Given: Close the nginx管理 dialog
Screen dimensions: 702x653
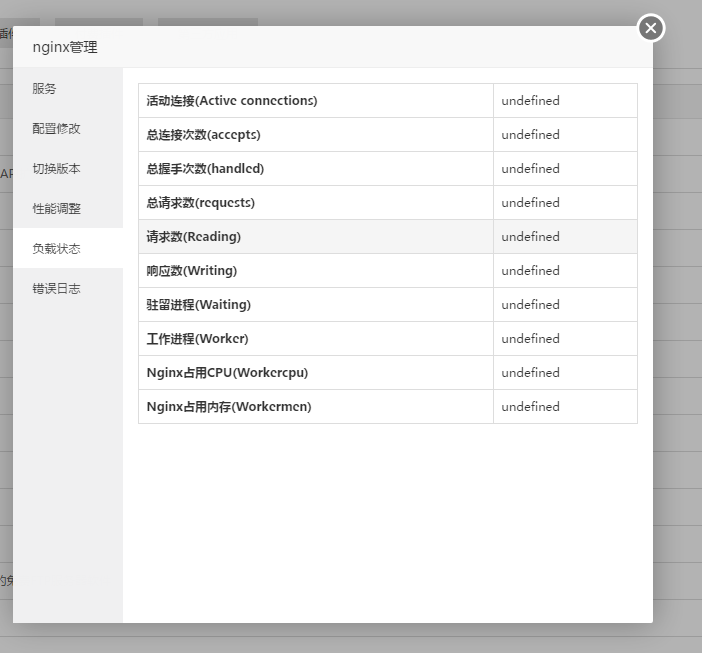Looking at the screenshot, I should click(x=651, y=28).
